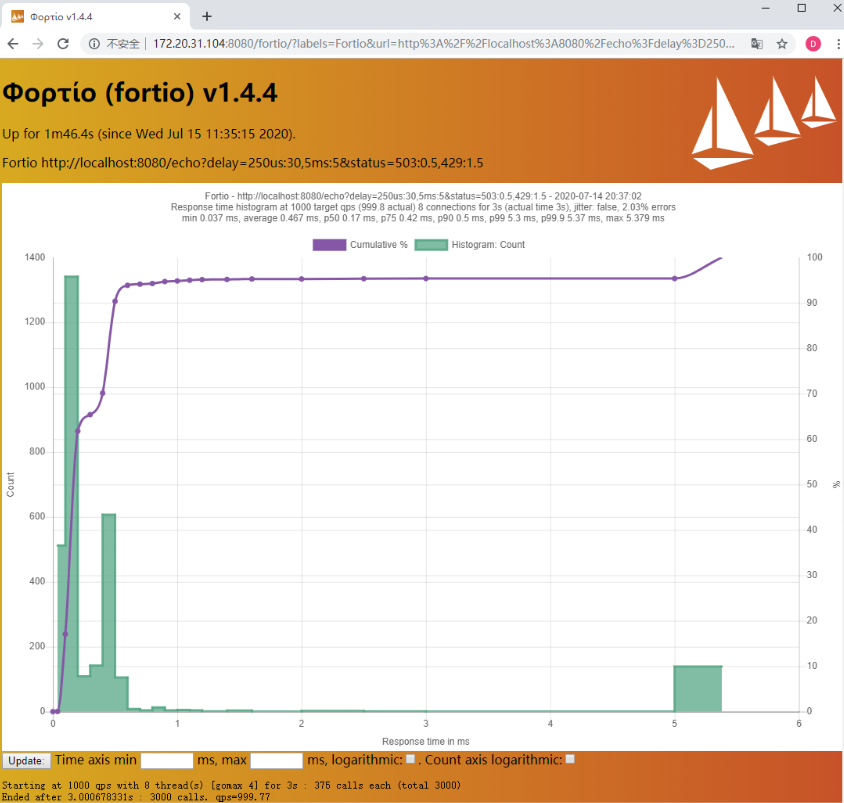The width and height of the screenshot is (844, 803).
Task: Click the echo URL text in header
Action: [x=262, y=163]
